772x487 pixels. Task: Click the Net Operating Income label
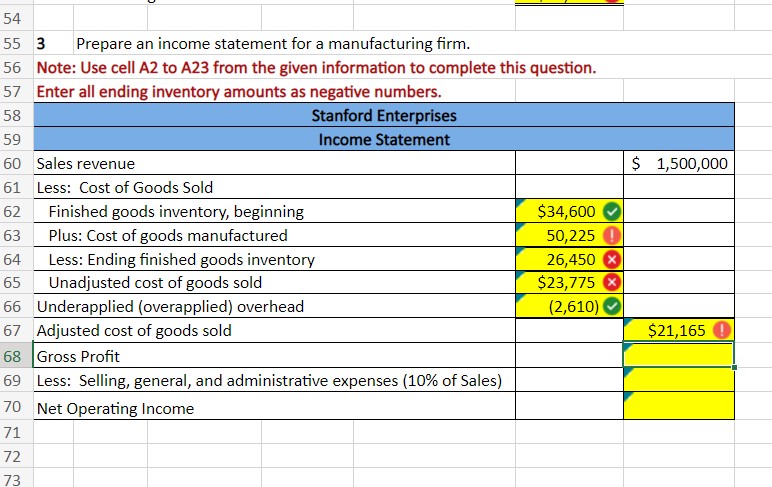pyautogui.click(x=115, y=409)
